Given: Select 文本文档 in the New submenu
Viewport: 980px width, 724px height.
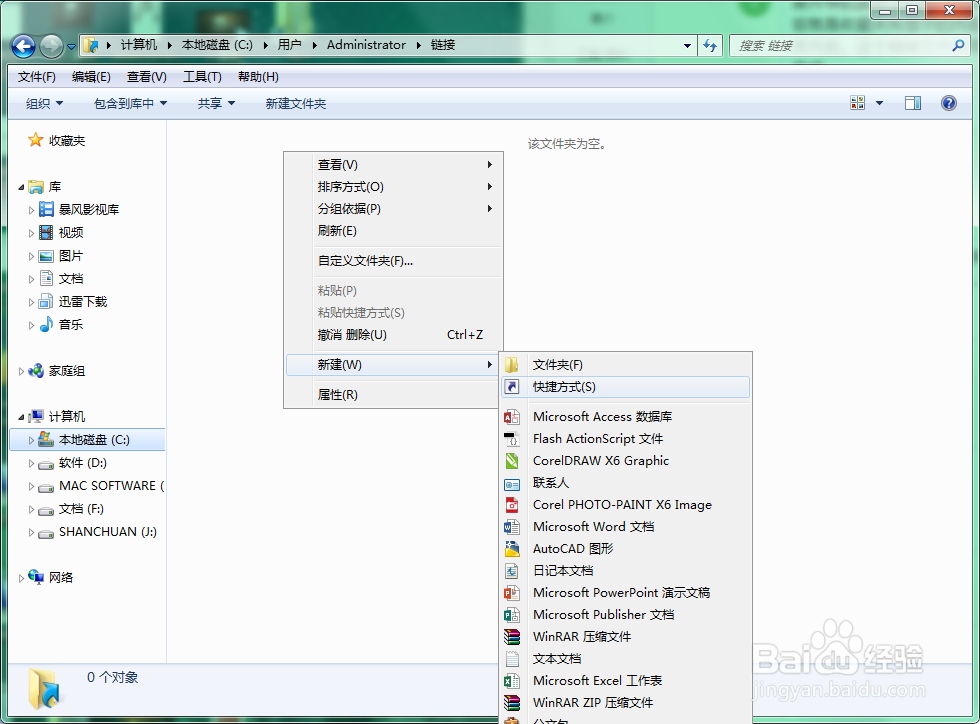Looking at the screenshot, I should [626, 658].
